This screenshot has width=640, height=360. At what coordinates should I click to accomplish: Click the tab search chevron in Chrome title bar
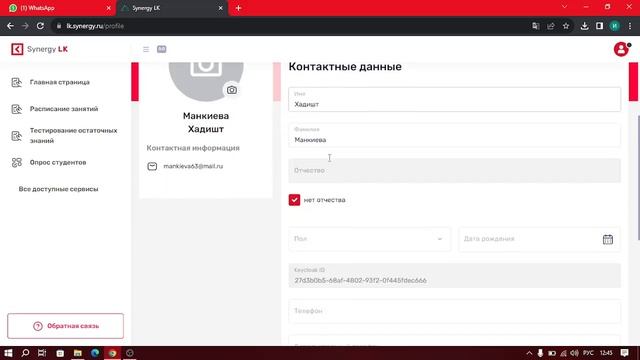(x=564, y=7)
